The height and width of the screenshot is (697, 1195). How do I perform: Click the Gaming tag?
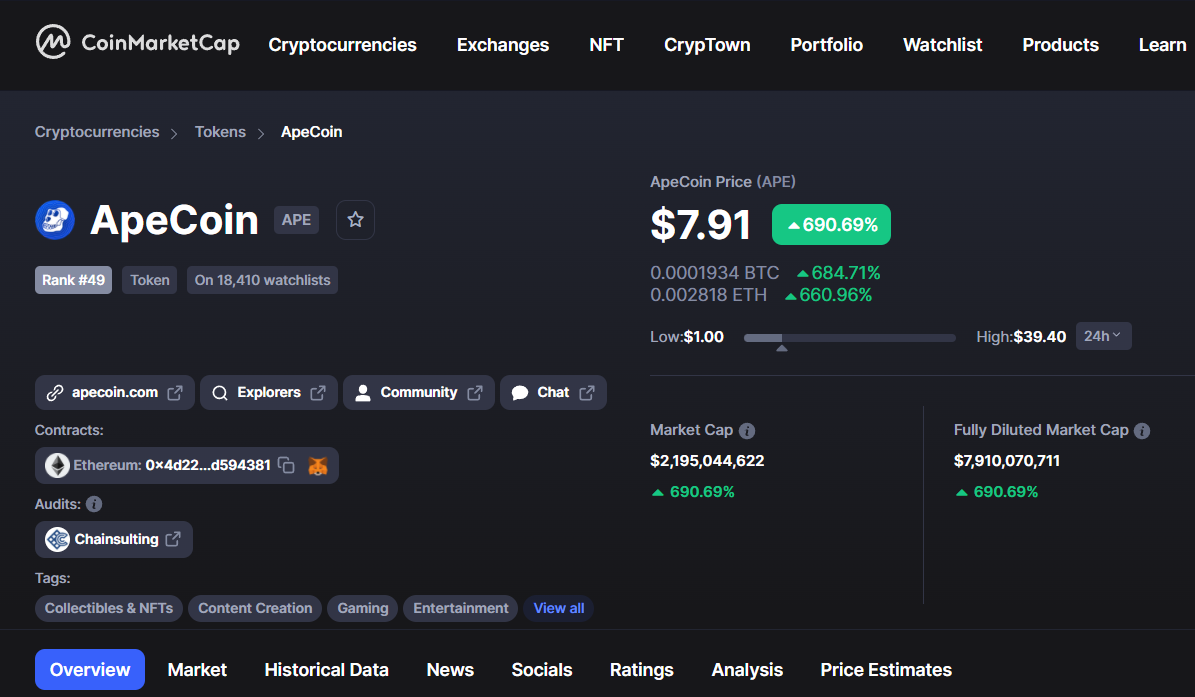[363, 608]
